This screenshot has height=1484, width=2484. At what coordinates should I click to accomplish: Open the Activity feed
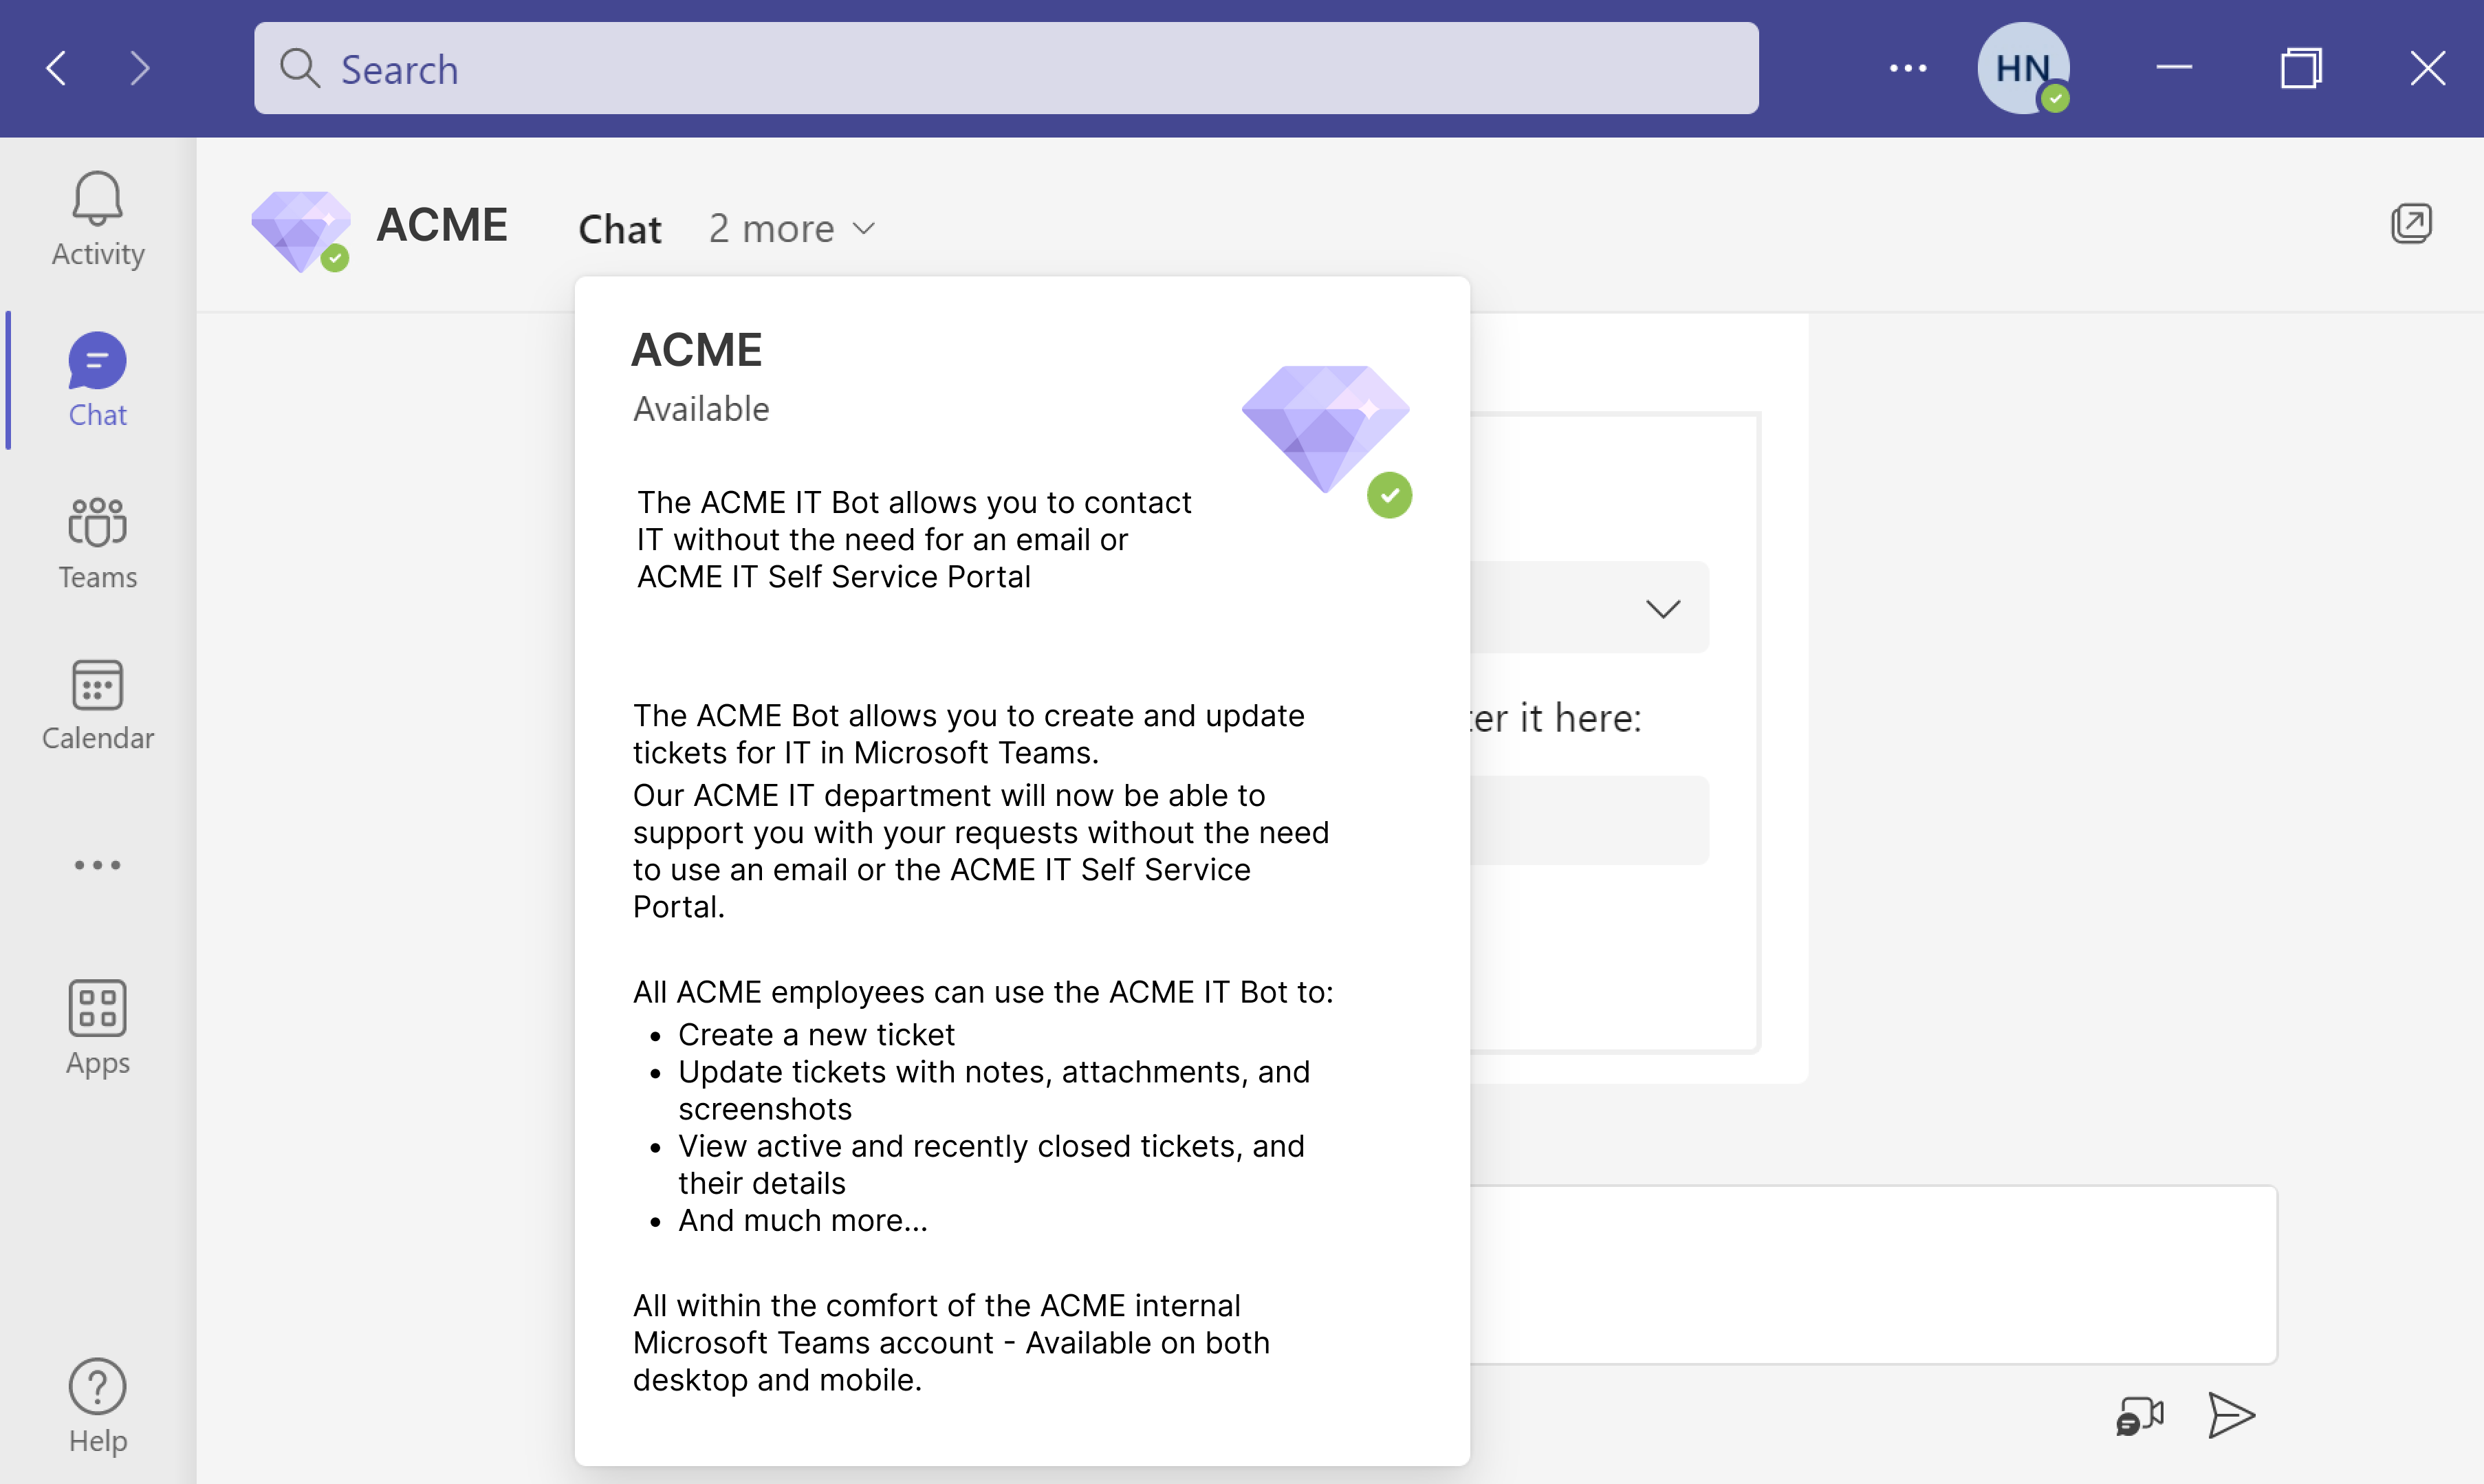98,219
